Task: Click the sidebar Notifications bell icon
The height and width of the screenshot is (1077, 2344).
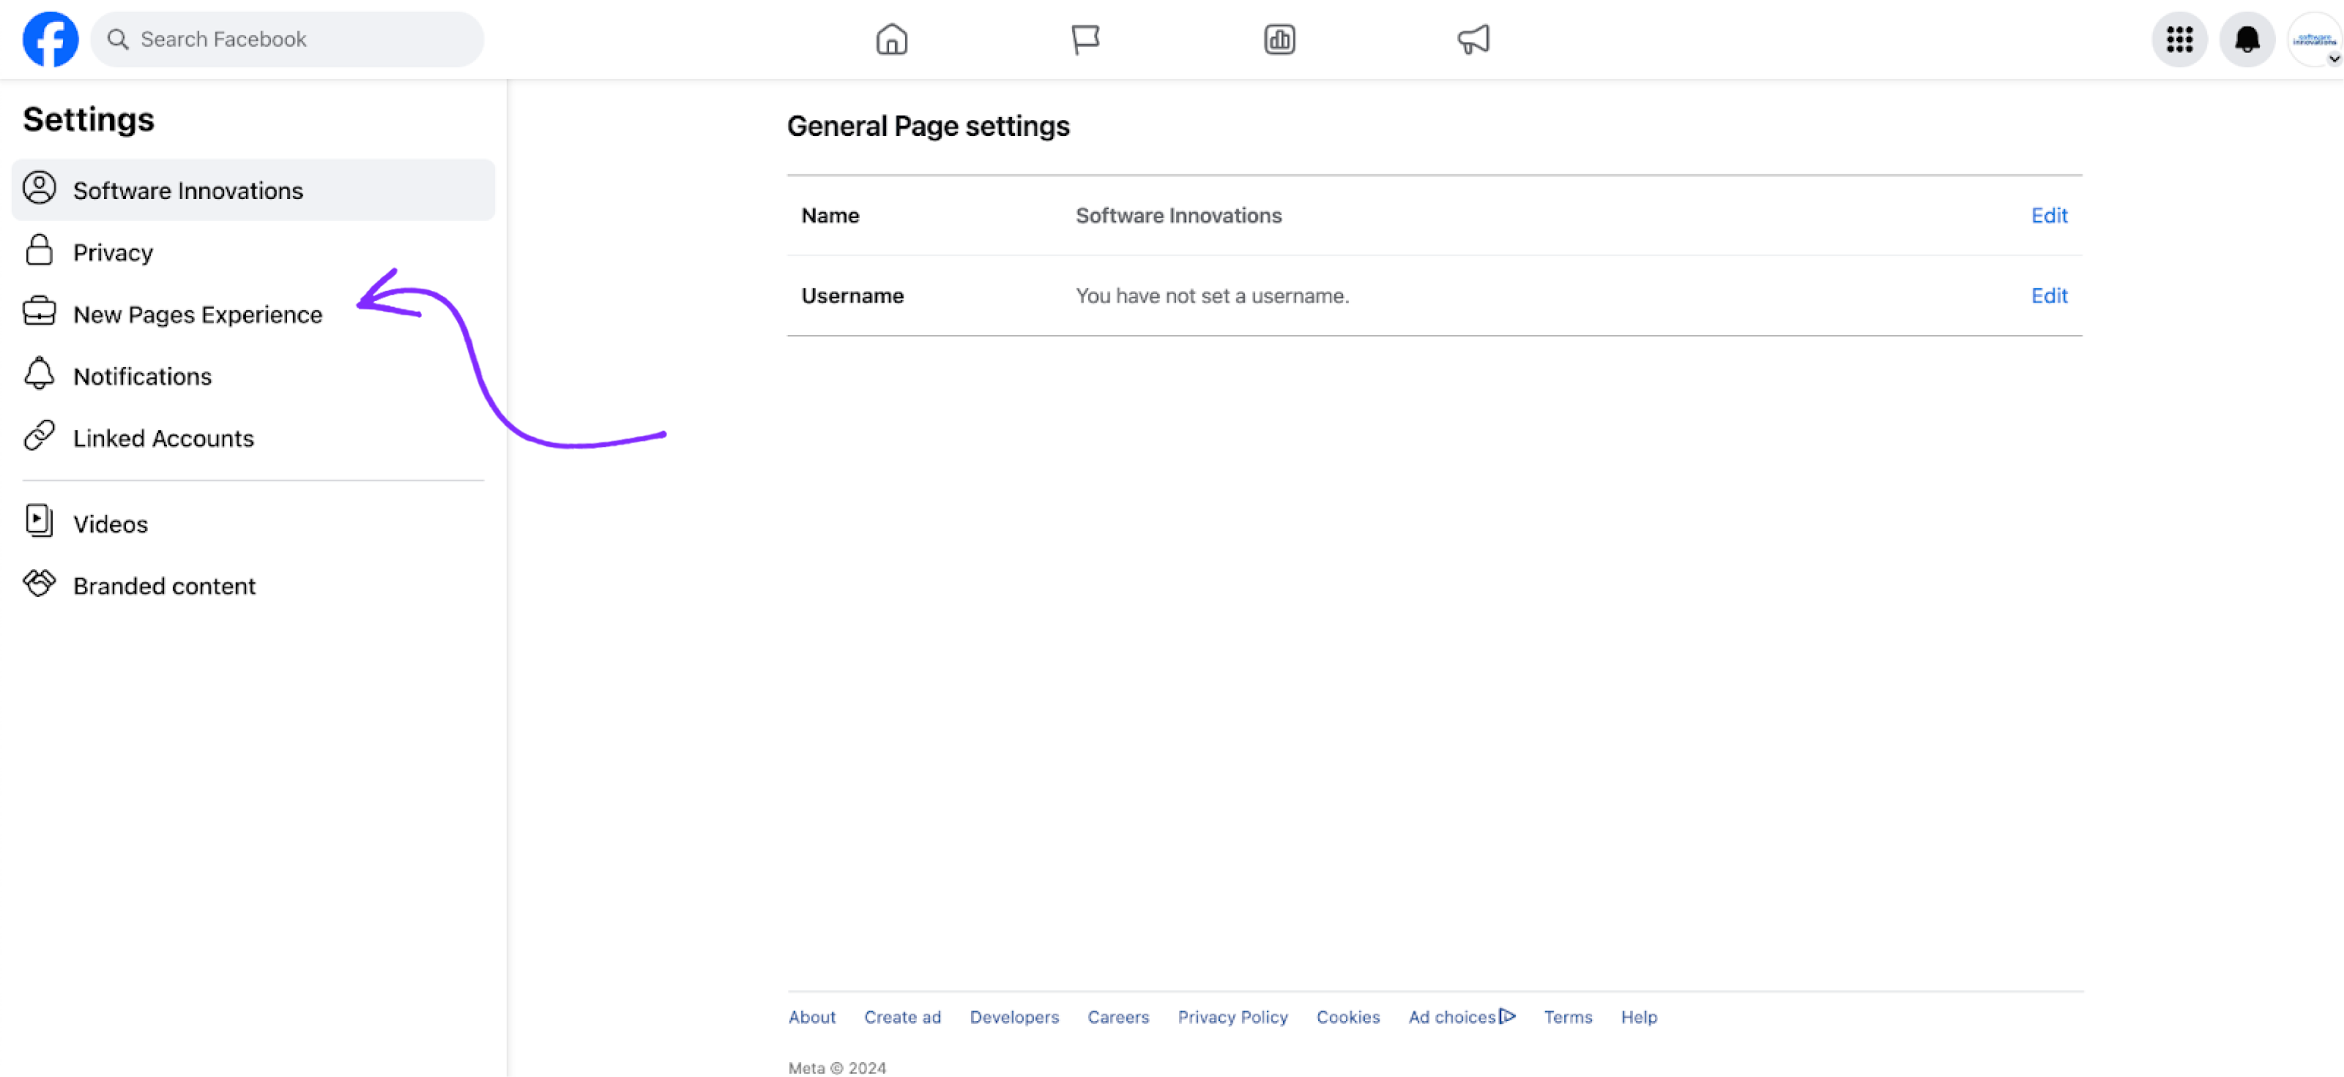Action: (x=39, y=374)
